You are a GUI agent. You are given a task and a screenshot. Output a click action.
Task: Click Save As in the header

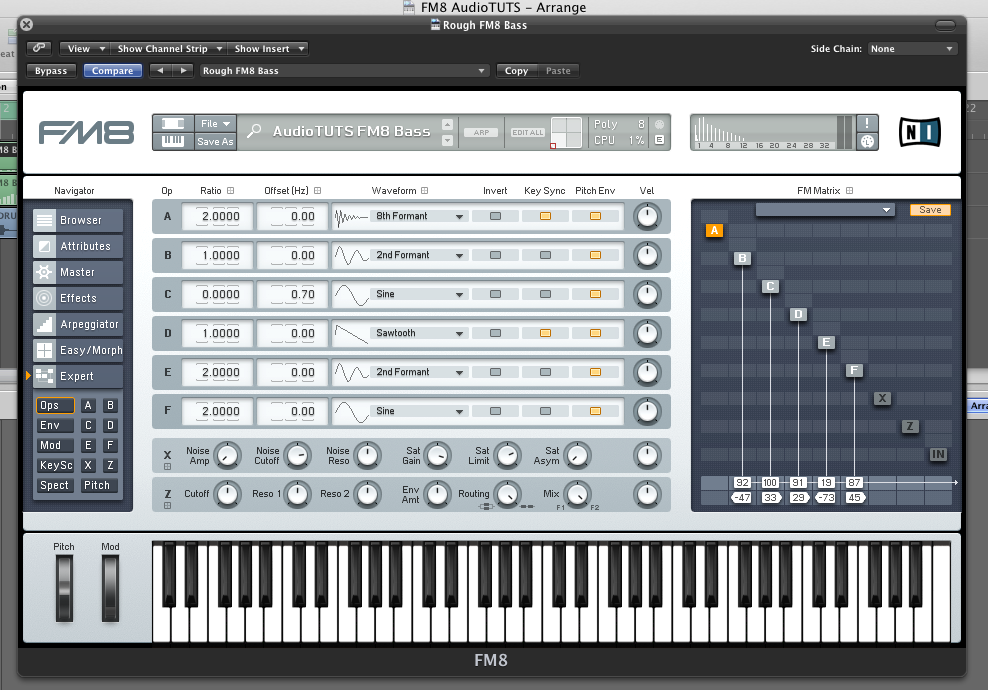click(x=215, y=142)
